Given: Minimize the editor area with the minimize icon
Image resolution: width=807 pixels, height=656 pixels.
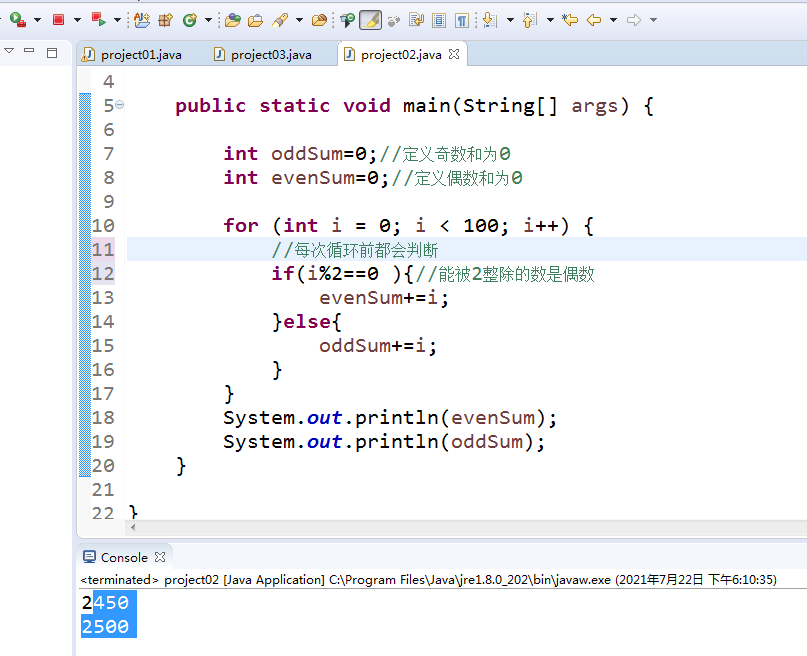Looking at the screenshot, I should coord(28,50).
